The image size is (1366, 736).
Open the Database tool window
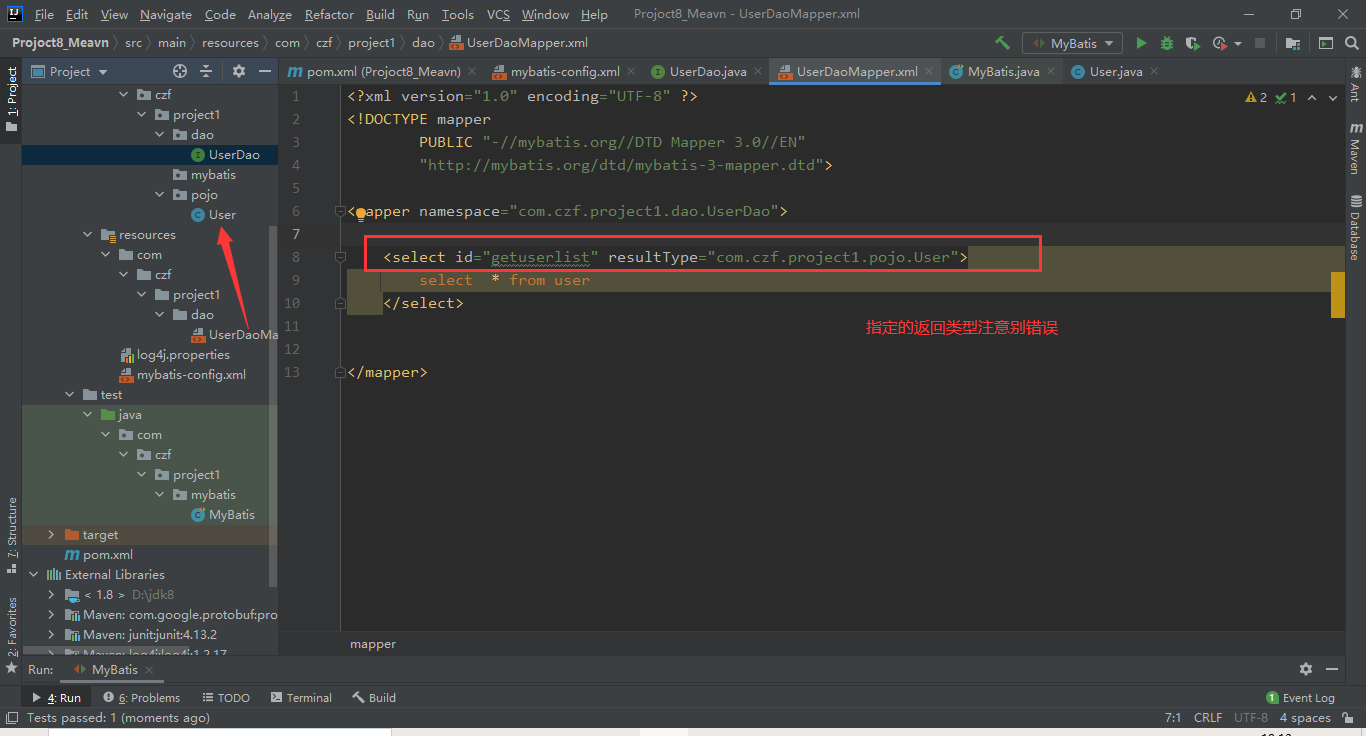tap(1355, 227)
